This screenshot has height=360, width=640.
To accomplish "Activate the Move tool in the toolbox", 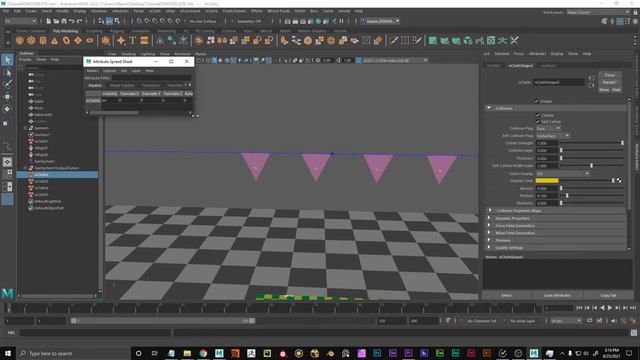I will tap(7, 97).
